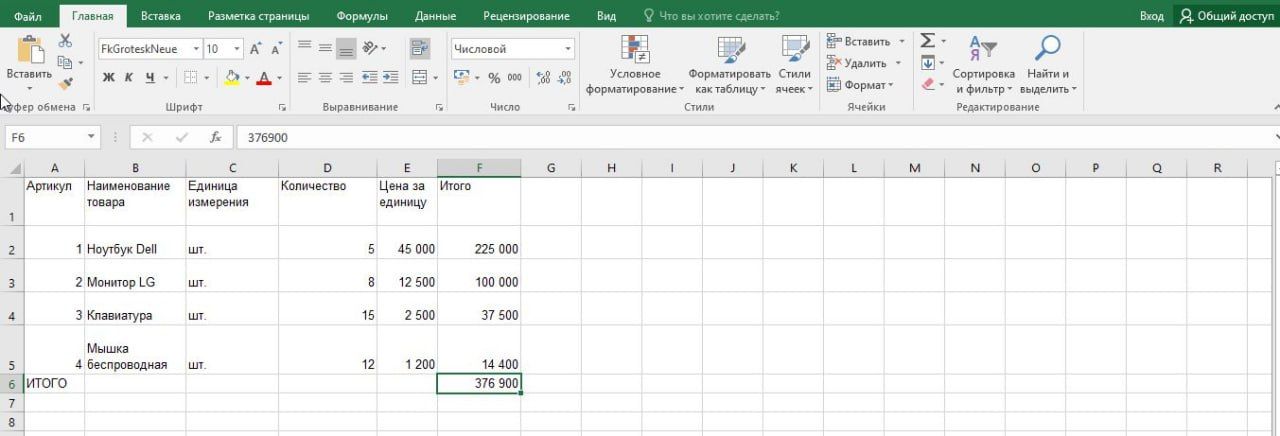Apply percent style format

[x=493, y=78]
